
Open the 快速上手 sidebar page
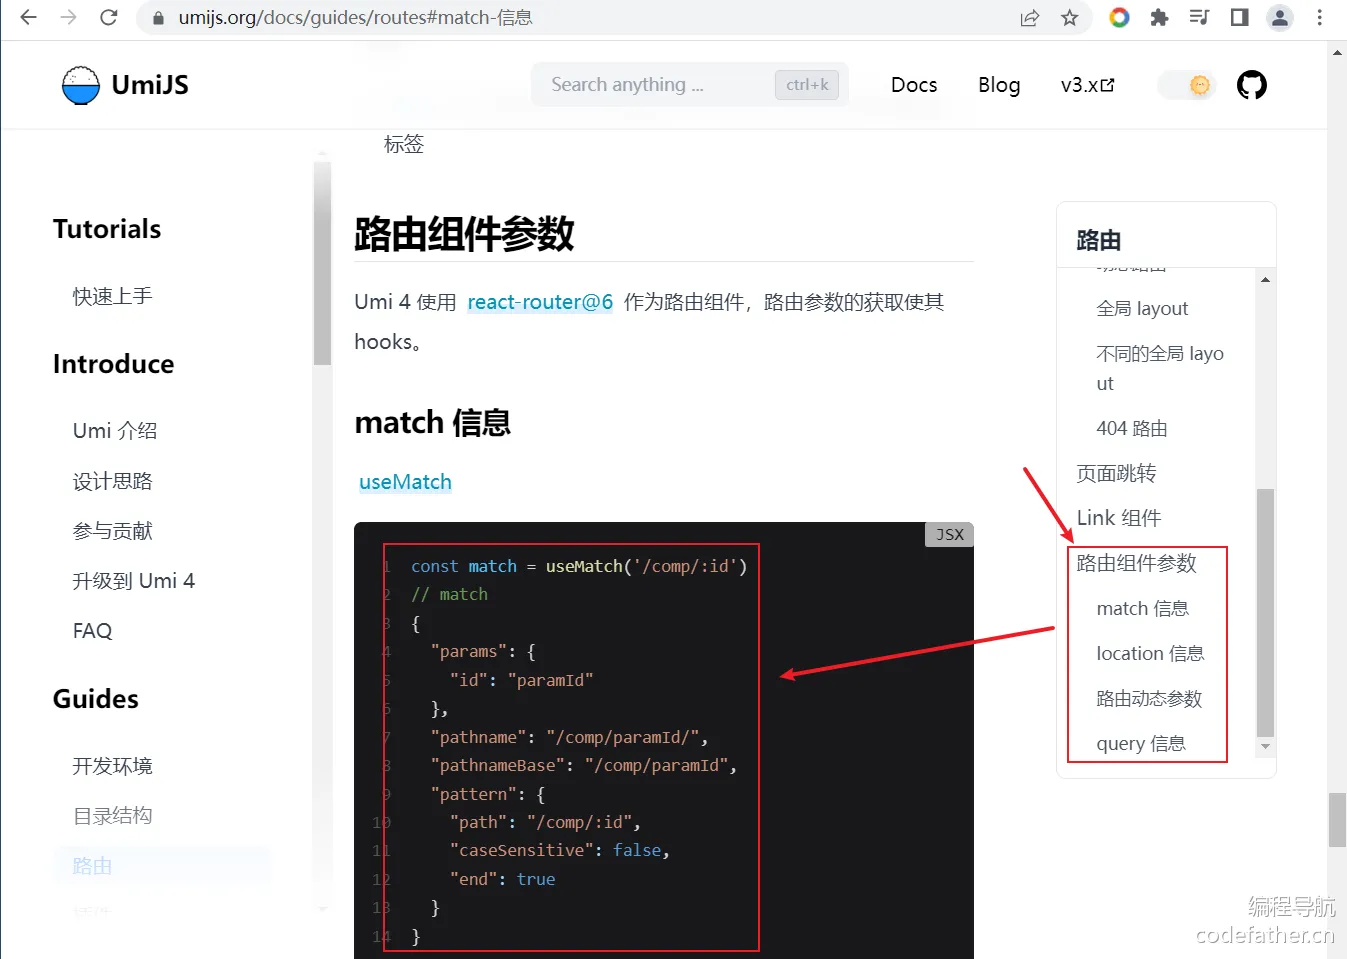[x=112, y=296]
